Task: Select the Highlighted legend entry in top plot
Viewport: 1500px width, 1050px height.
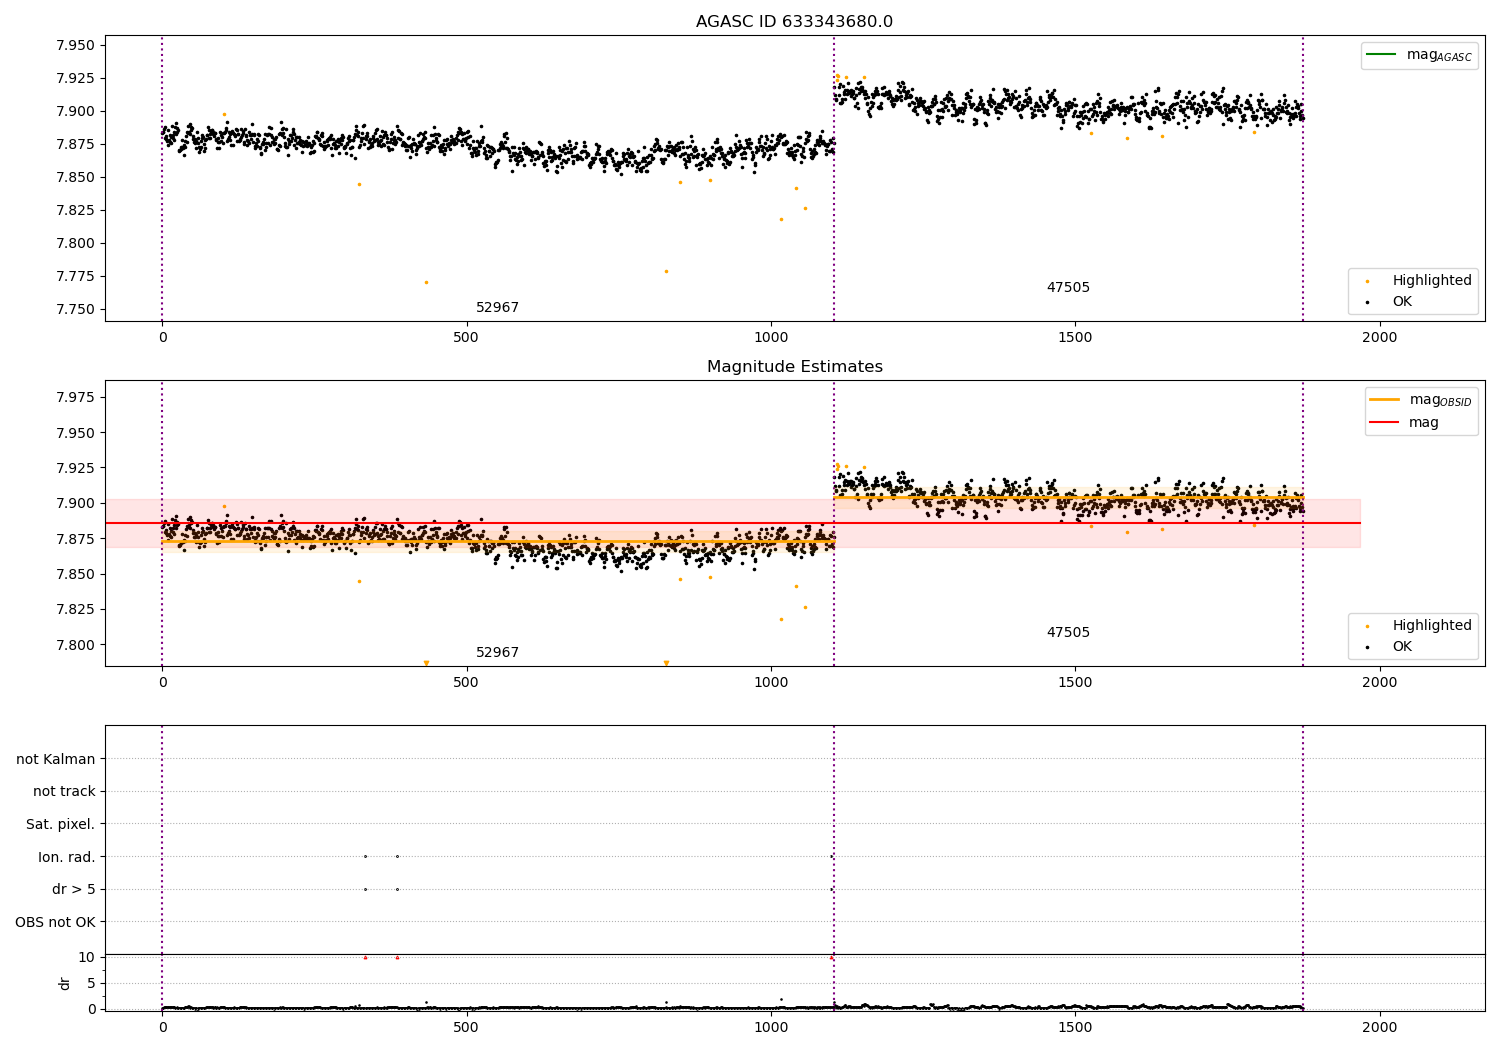Action: tap(1413, 280)
